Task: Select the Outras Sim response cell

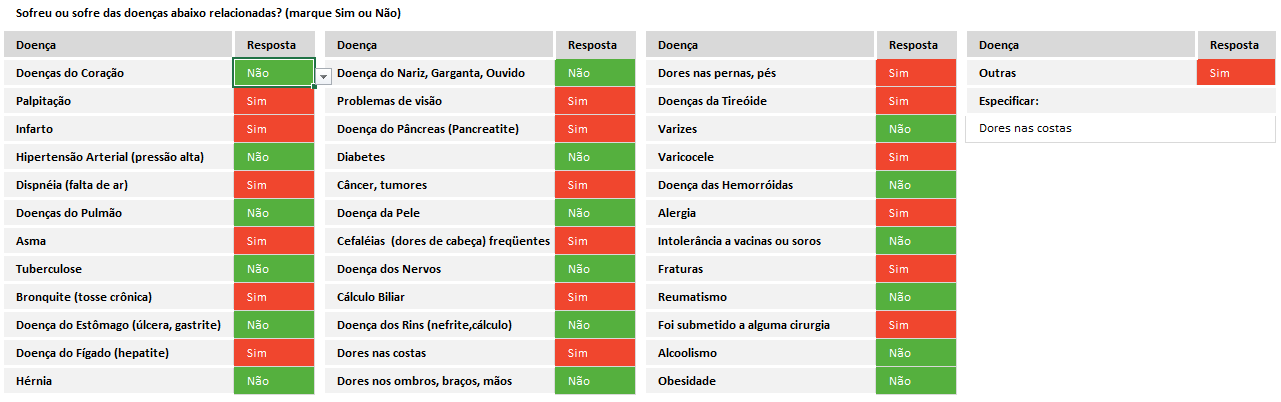Action: 1235,73
